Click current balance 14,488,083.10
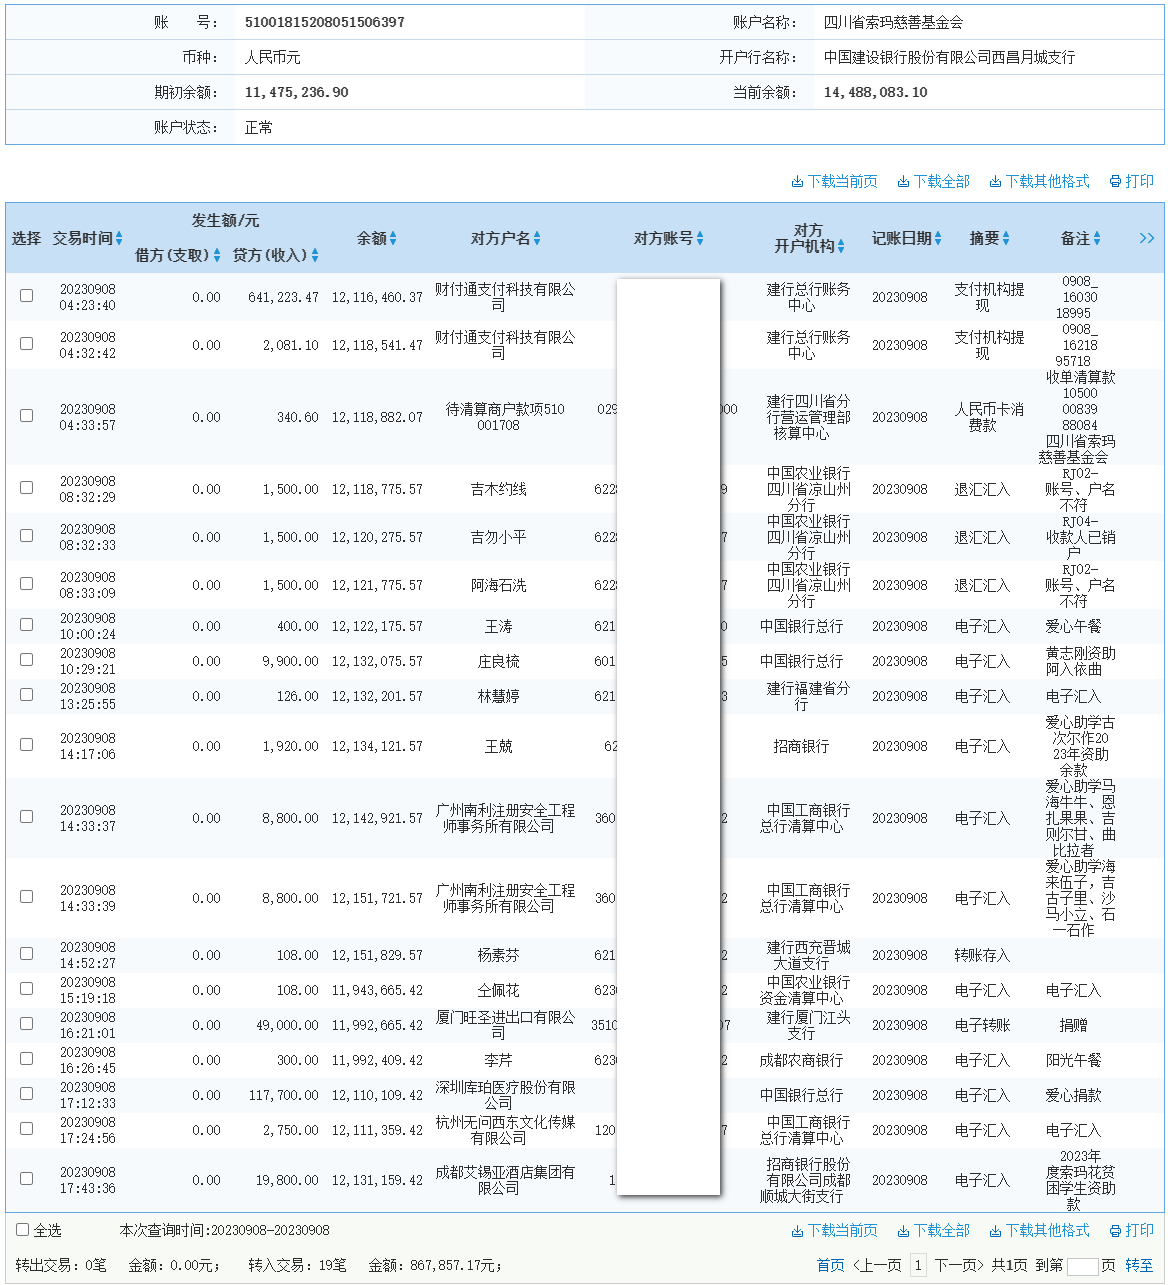This screenshot has width=1168, height=1285. tap(876, 92)
